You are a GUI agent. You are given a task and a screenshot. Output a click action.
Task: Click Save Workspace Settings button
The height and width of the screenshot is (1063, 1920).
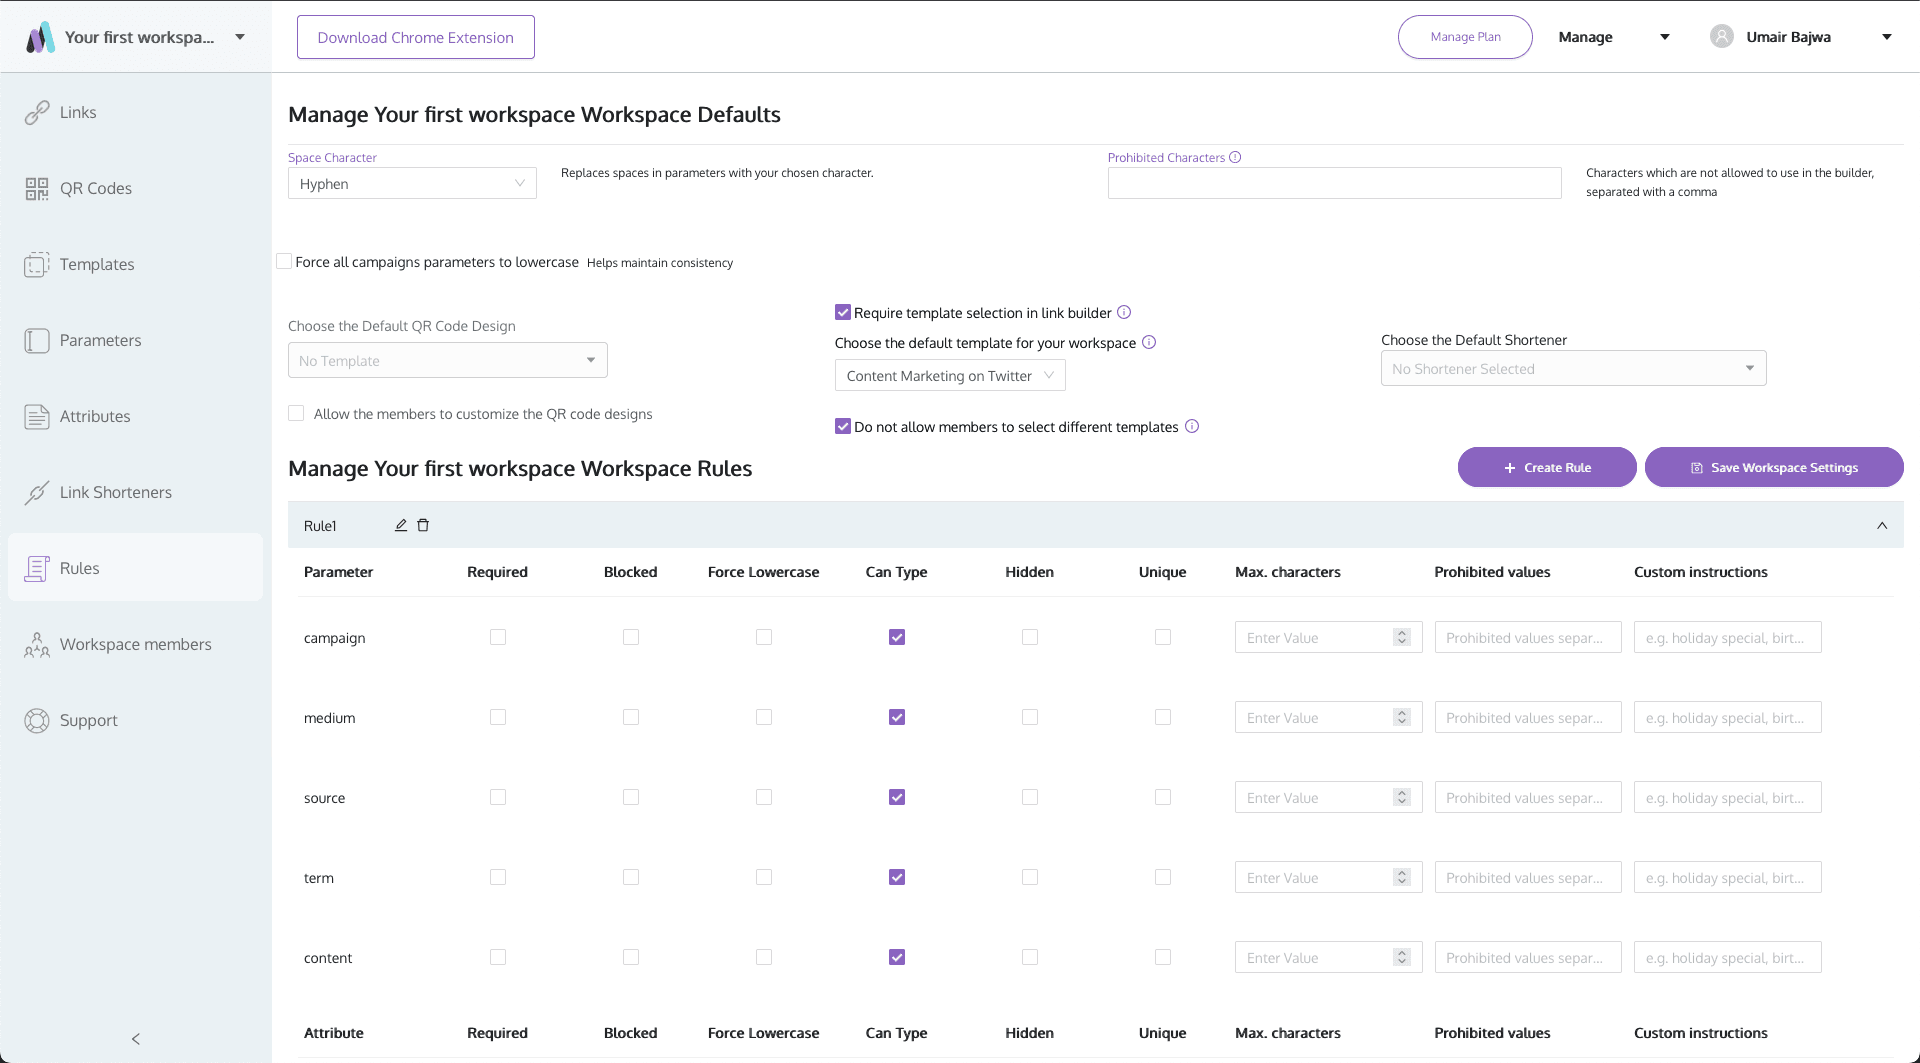(x=1774, y=467)
